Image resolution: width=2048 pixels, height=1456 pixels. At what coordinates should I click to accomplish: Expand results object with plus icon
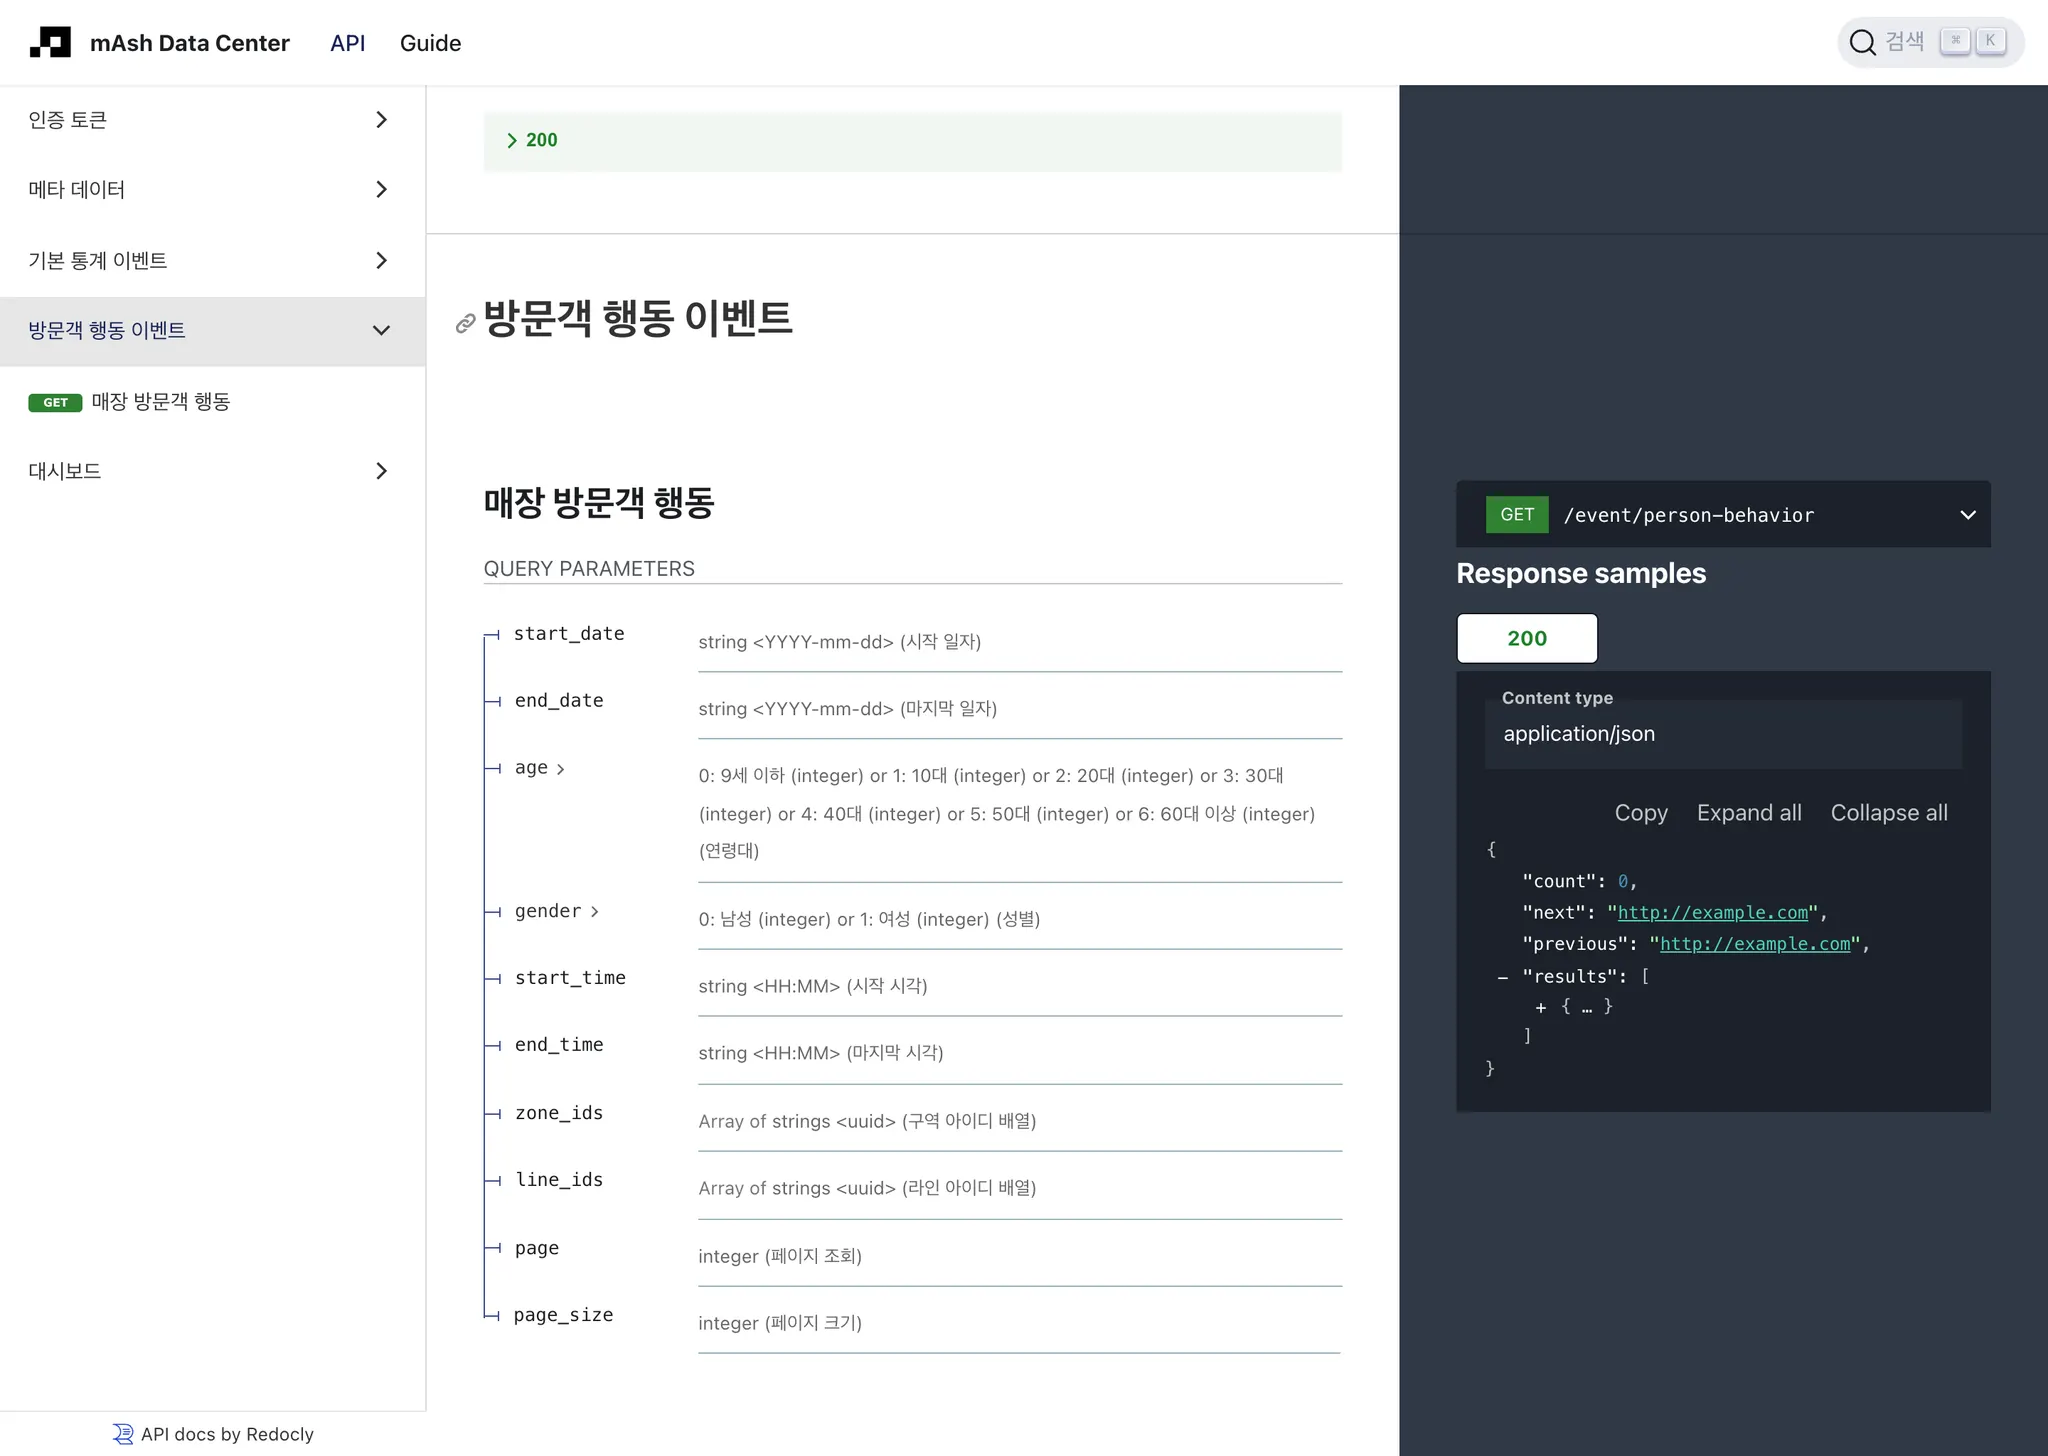coord(1541,1007)
